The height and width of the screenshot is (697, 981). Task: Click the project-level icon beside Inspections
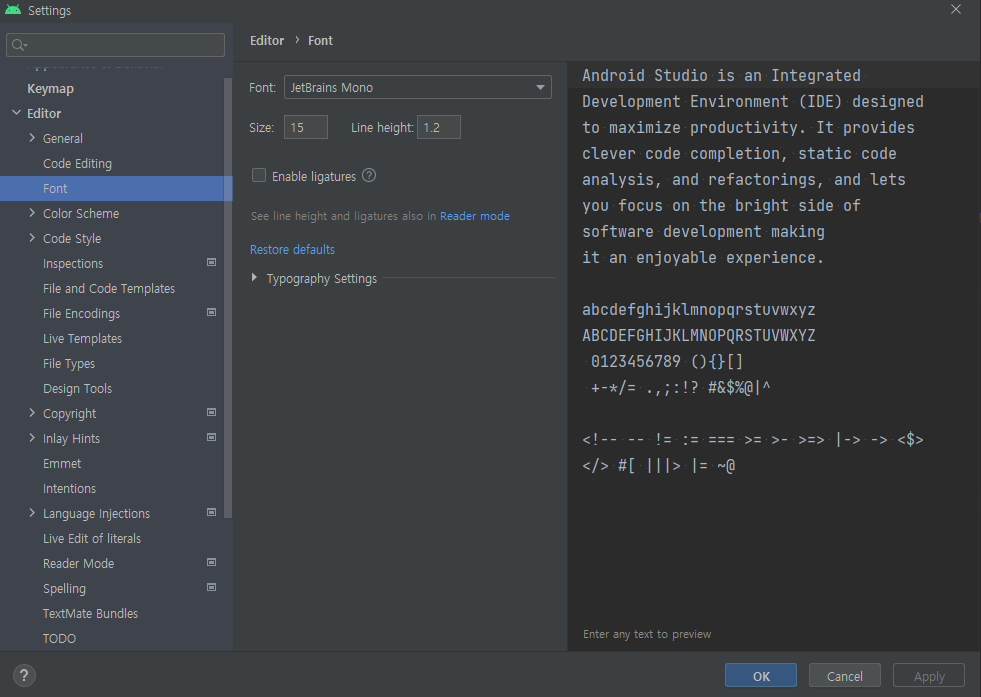point(211,262)
